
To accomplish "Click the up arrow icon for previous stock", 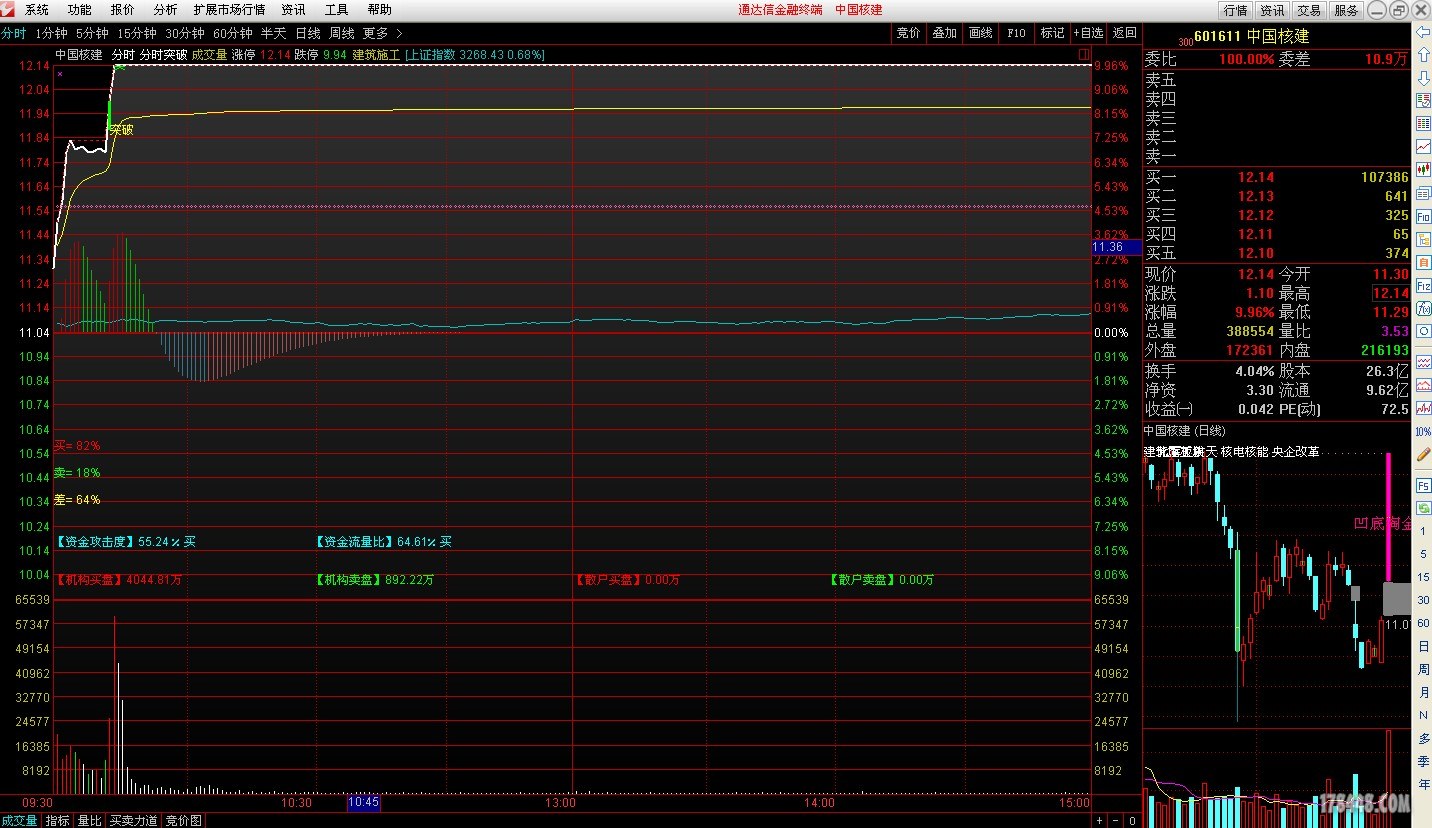I will click(1424, 55).
